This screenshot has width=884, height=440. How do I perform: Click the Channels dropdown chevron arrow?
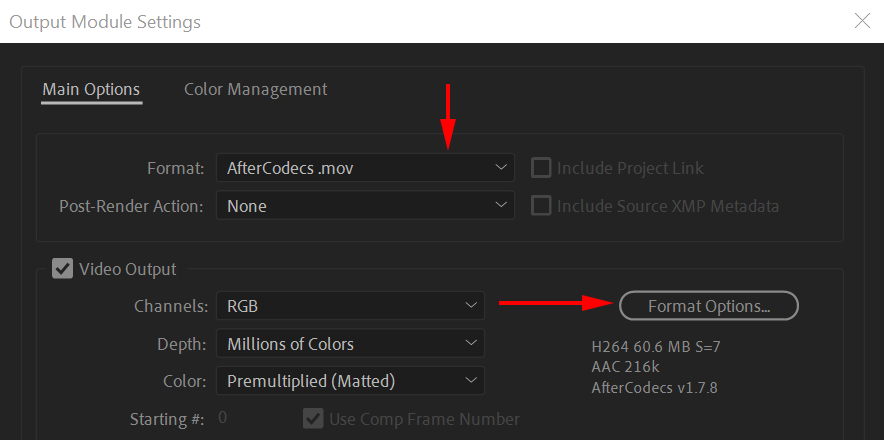click(x=472, y=305)
